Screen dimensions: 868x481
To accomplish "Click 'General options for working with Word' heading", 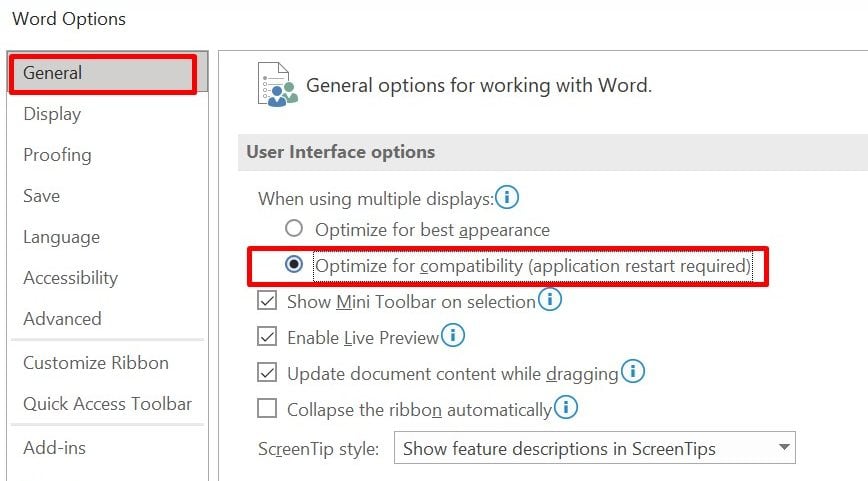I will point(479,85).
